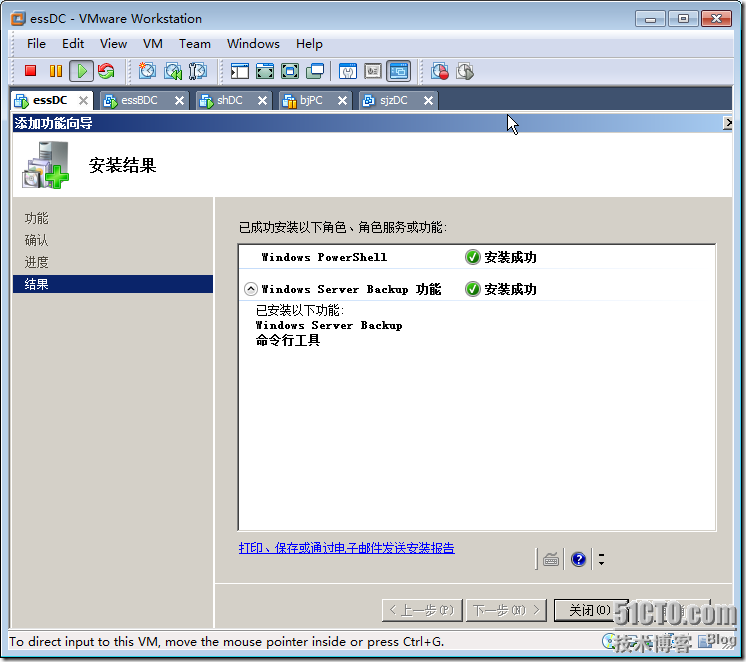Revert to snapshot toolbar icon

(x=172, y=71)
